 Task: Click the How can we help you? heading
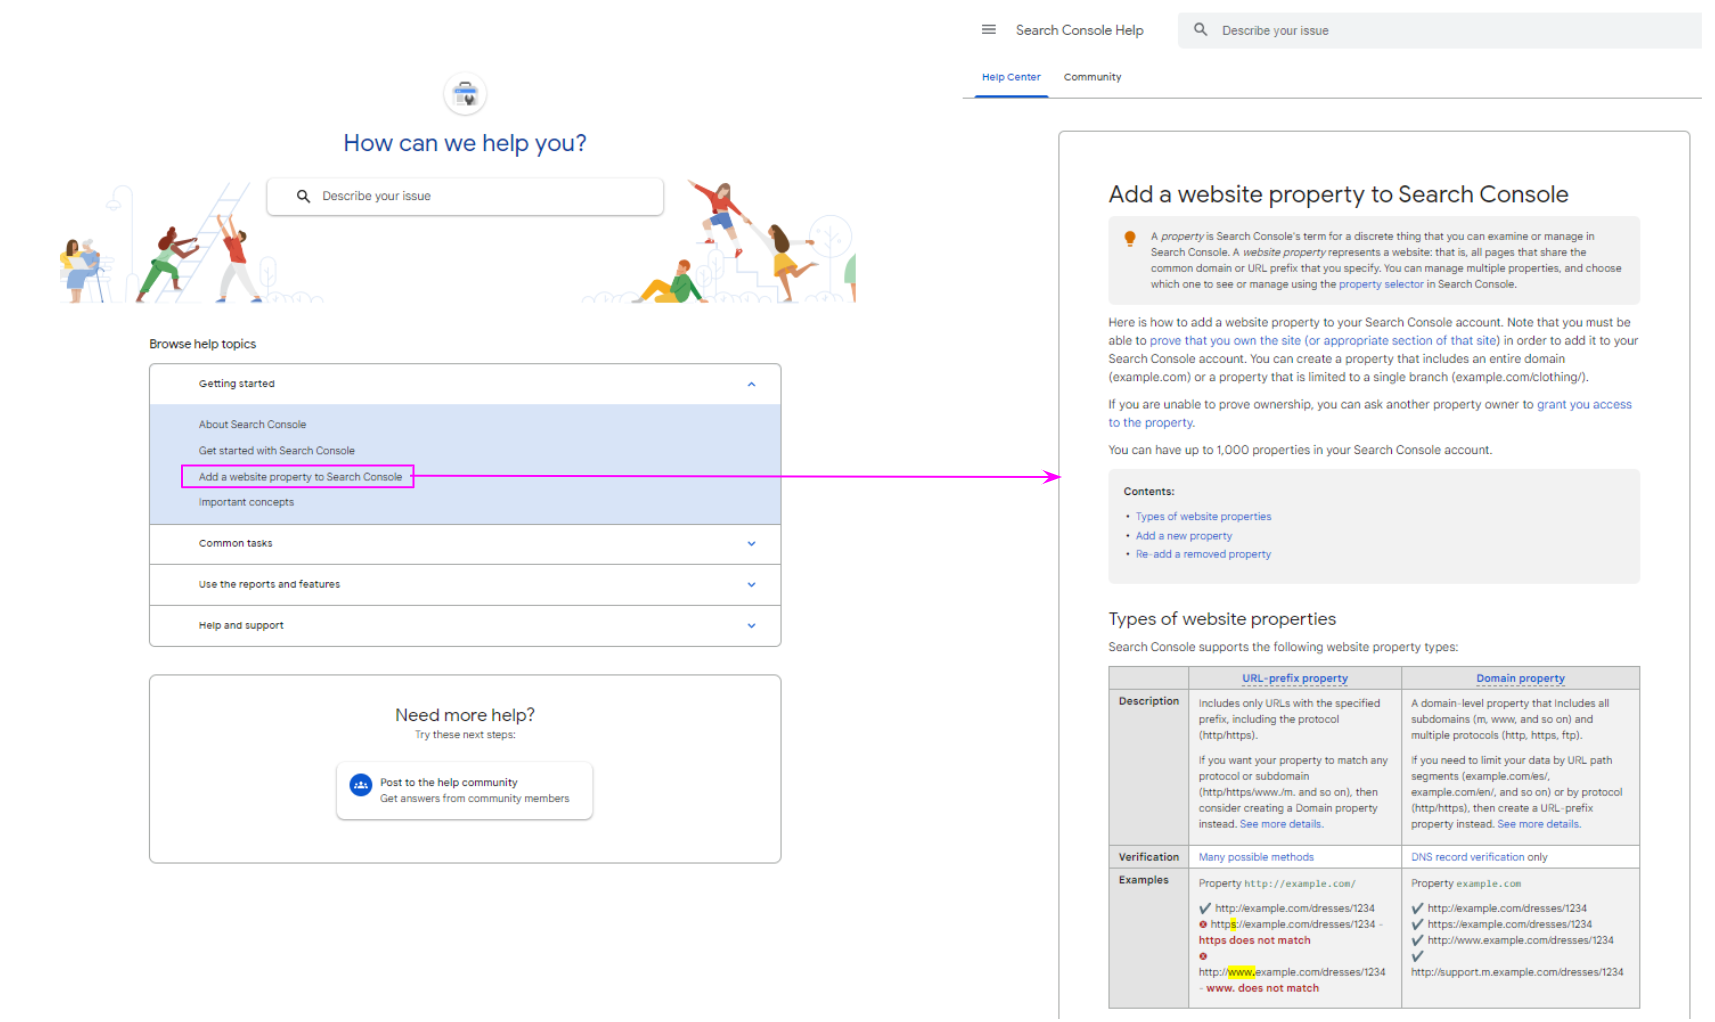pyautogui.click(x=465, y=143)
